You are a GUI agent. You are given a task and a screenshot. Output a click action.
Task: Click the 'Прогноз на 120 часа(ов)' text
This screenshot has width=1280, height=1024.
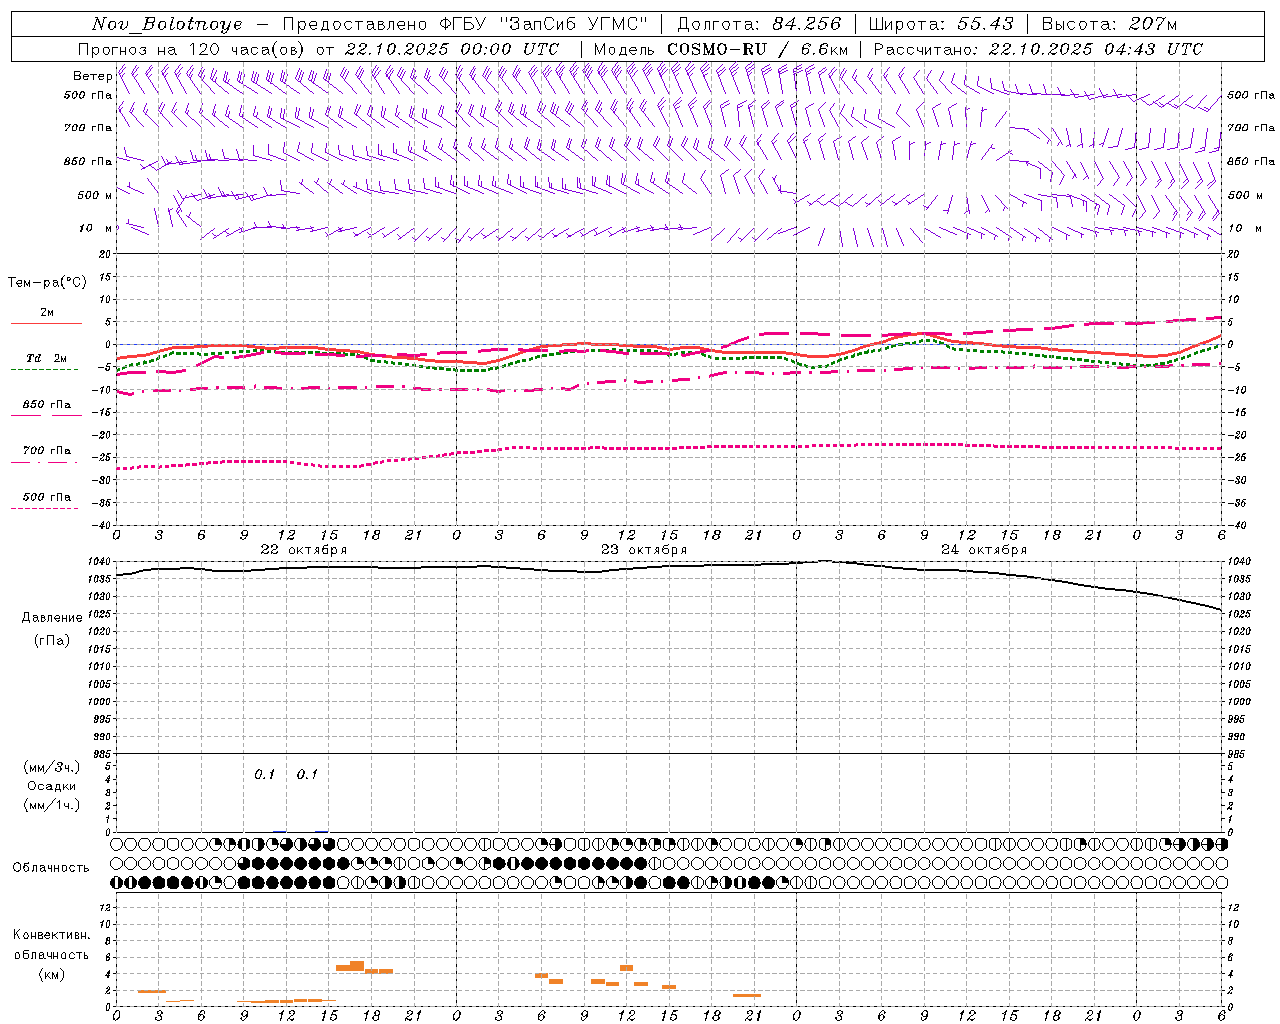pos(193,49)
